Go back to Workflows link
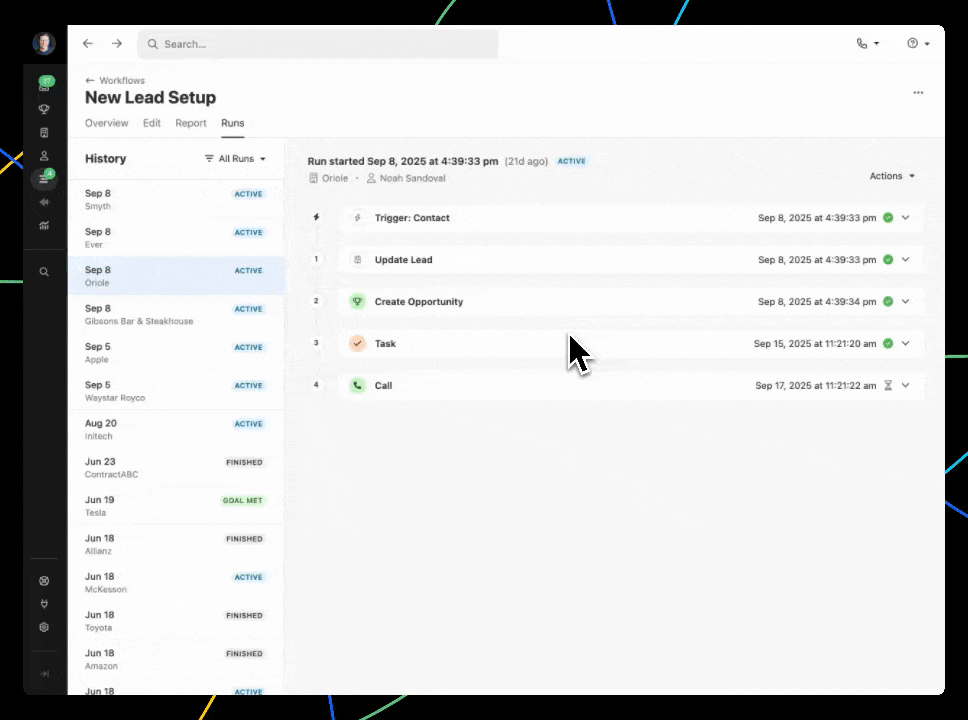Image resolution: width=968 pixels, height=720 pixels. (x=115, y=80)
